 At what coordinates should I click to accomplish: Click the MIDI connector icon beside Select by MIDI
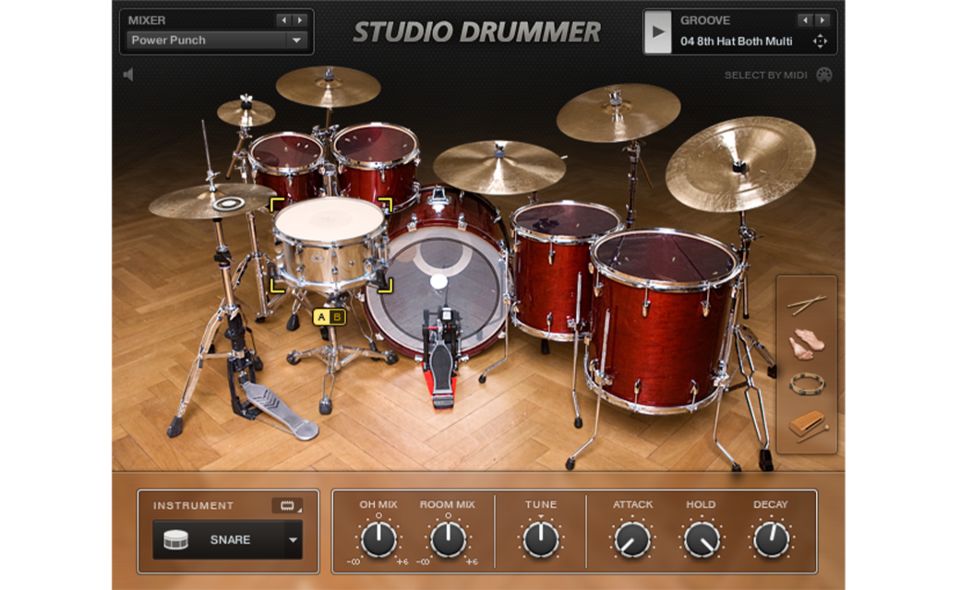point(824,75)
